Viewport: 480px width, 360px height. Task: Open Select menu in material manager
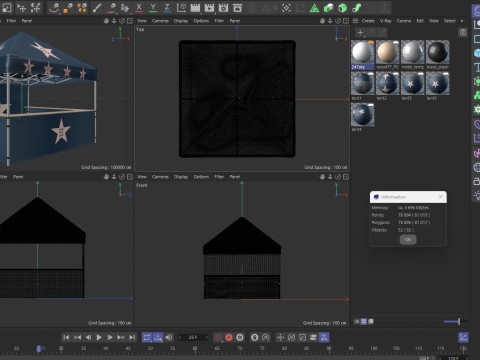(x=449, y=21)
